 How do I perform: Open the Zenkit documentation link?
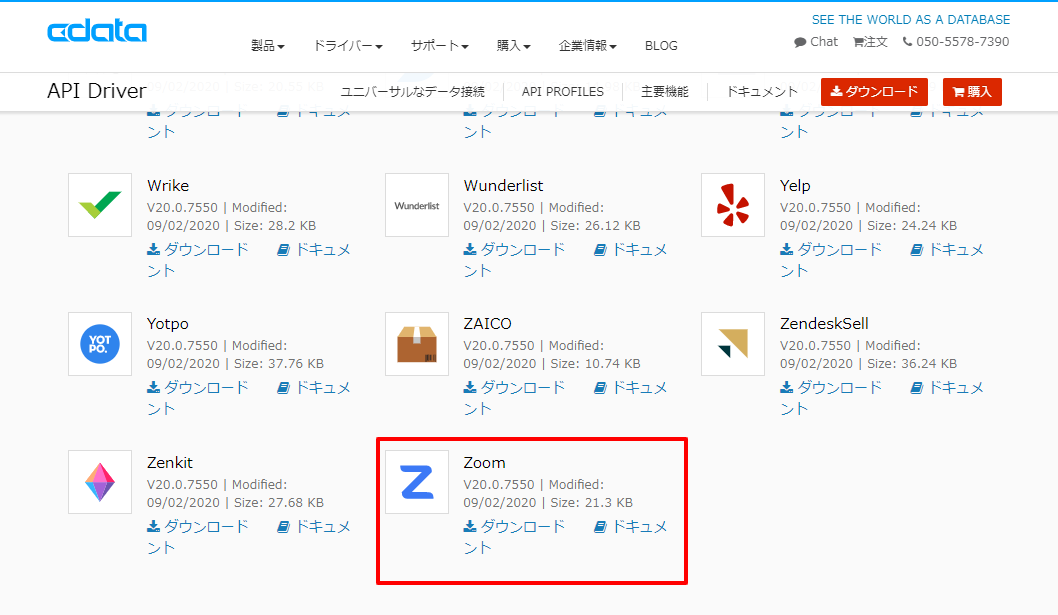click(x=314, y=527)
